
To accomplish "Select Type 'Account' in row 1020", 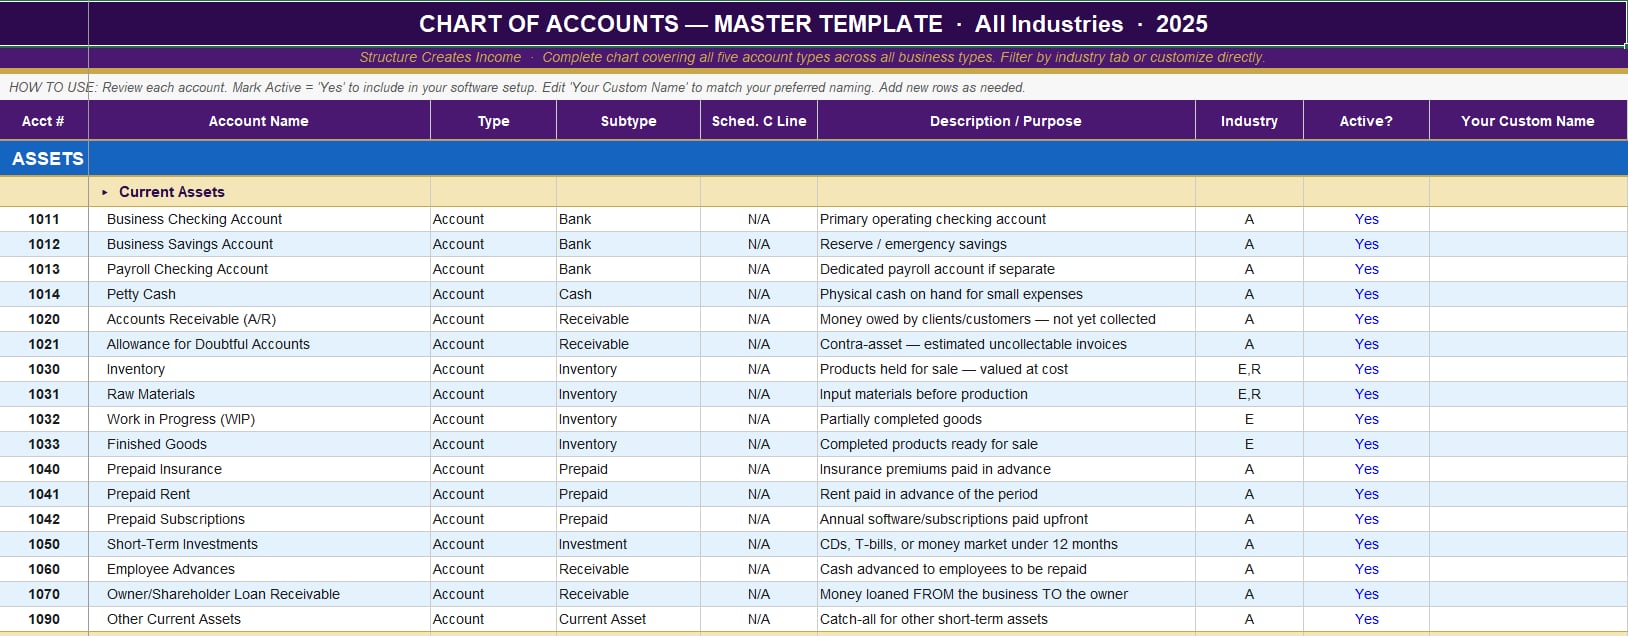I will click(x=493, y=319).
